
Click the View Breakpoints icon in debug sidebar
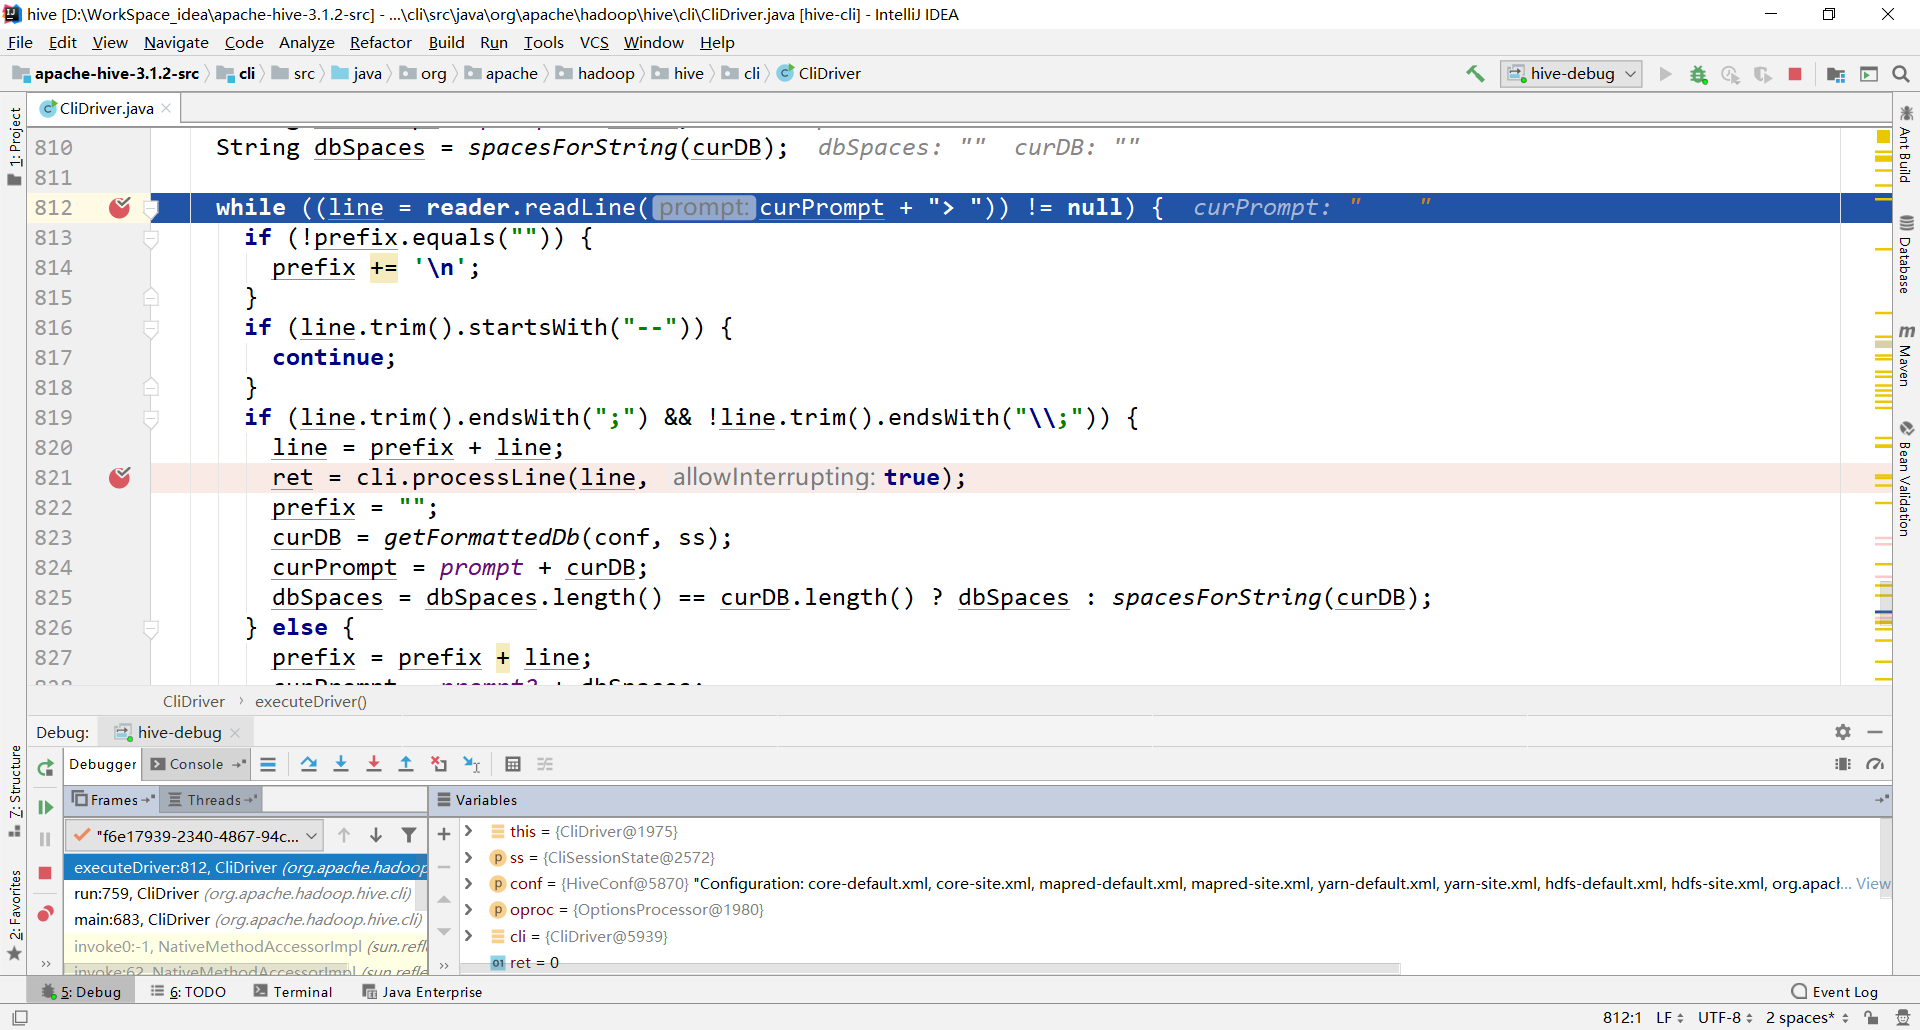point(45,914)
